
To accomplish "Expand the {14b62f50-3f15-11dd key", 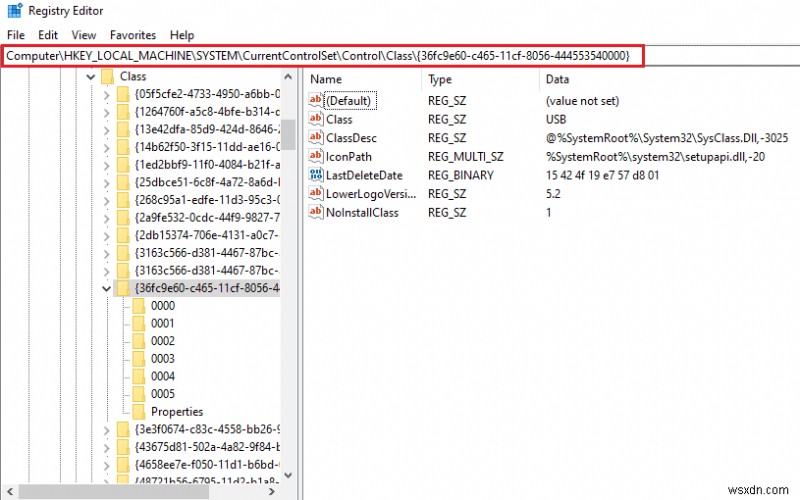I will pyautogui.click(x=106, y=148).
